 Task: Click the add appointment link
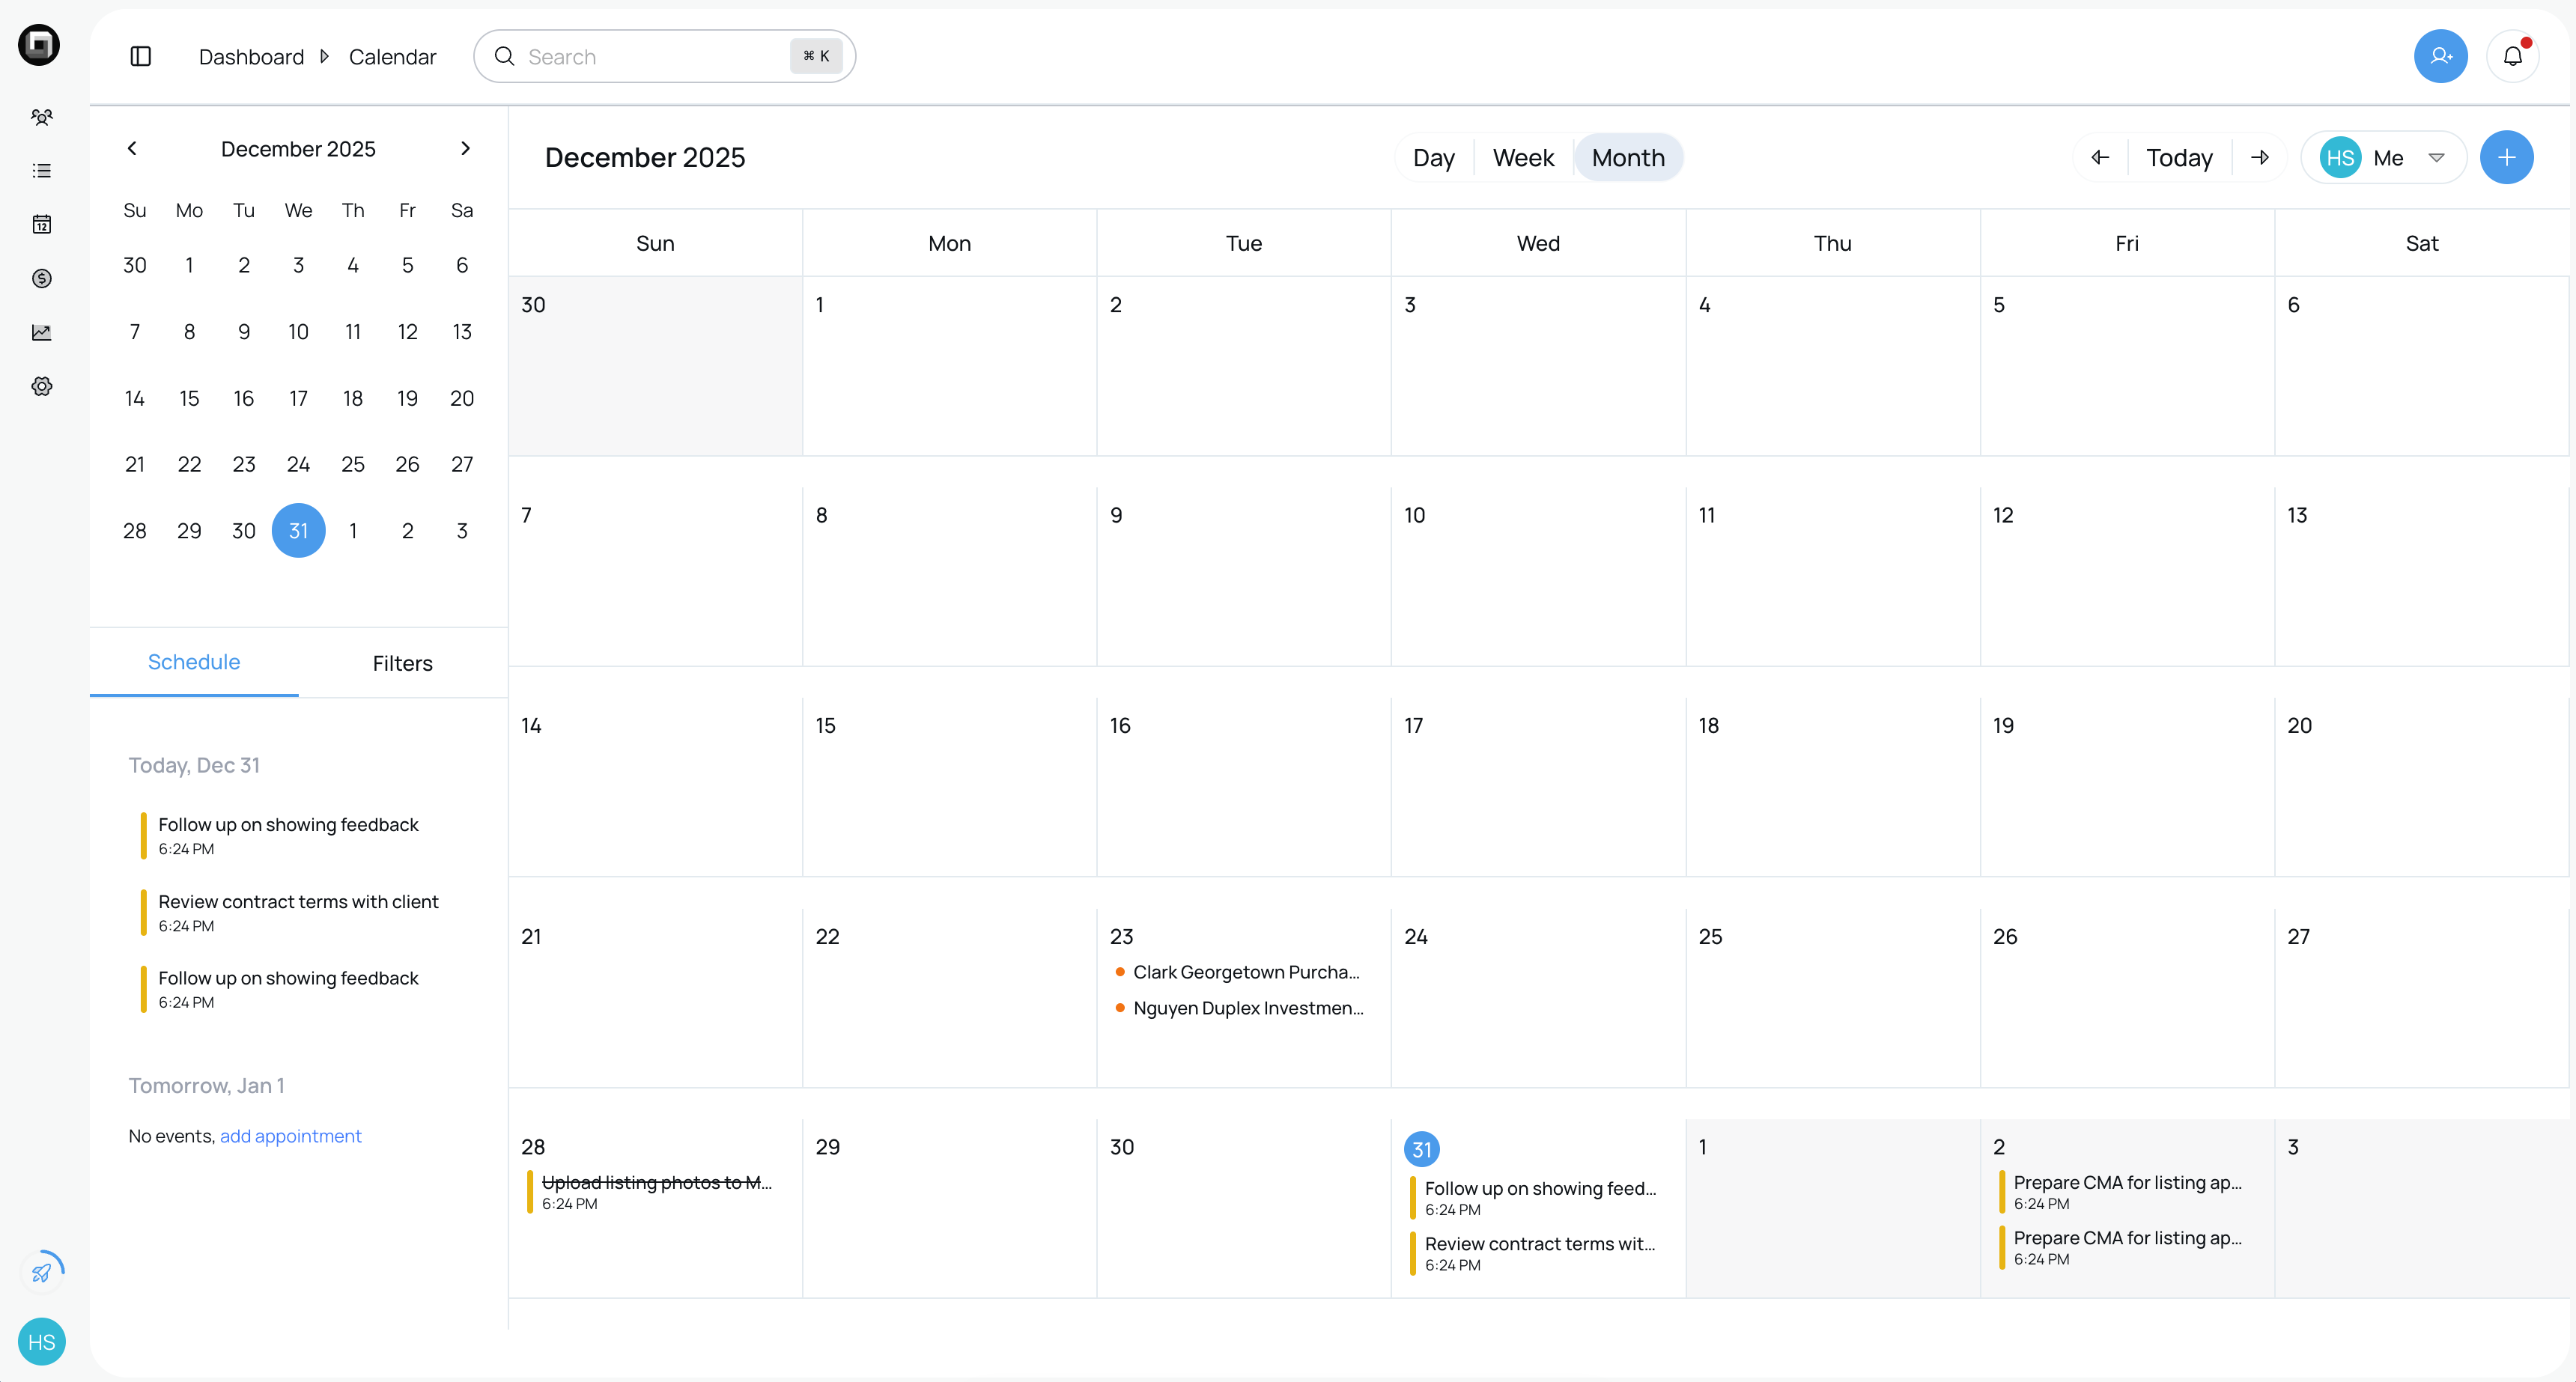click(290, 1136)
